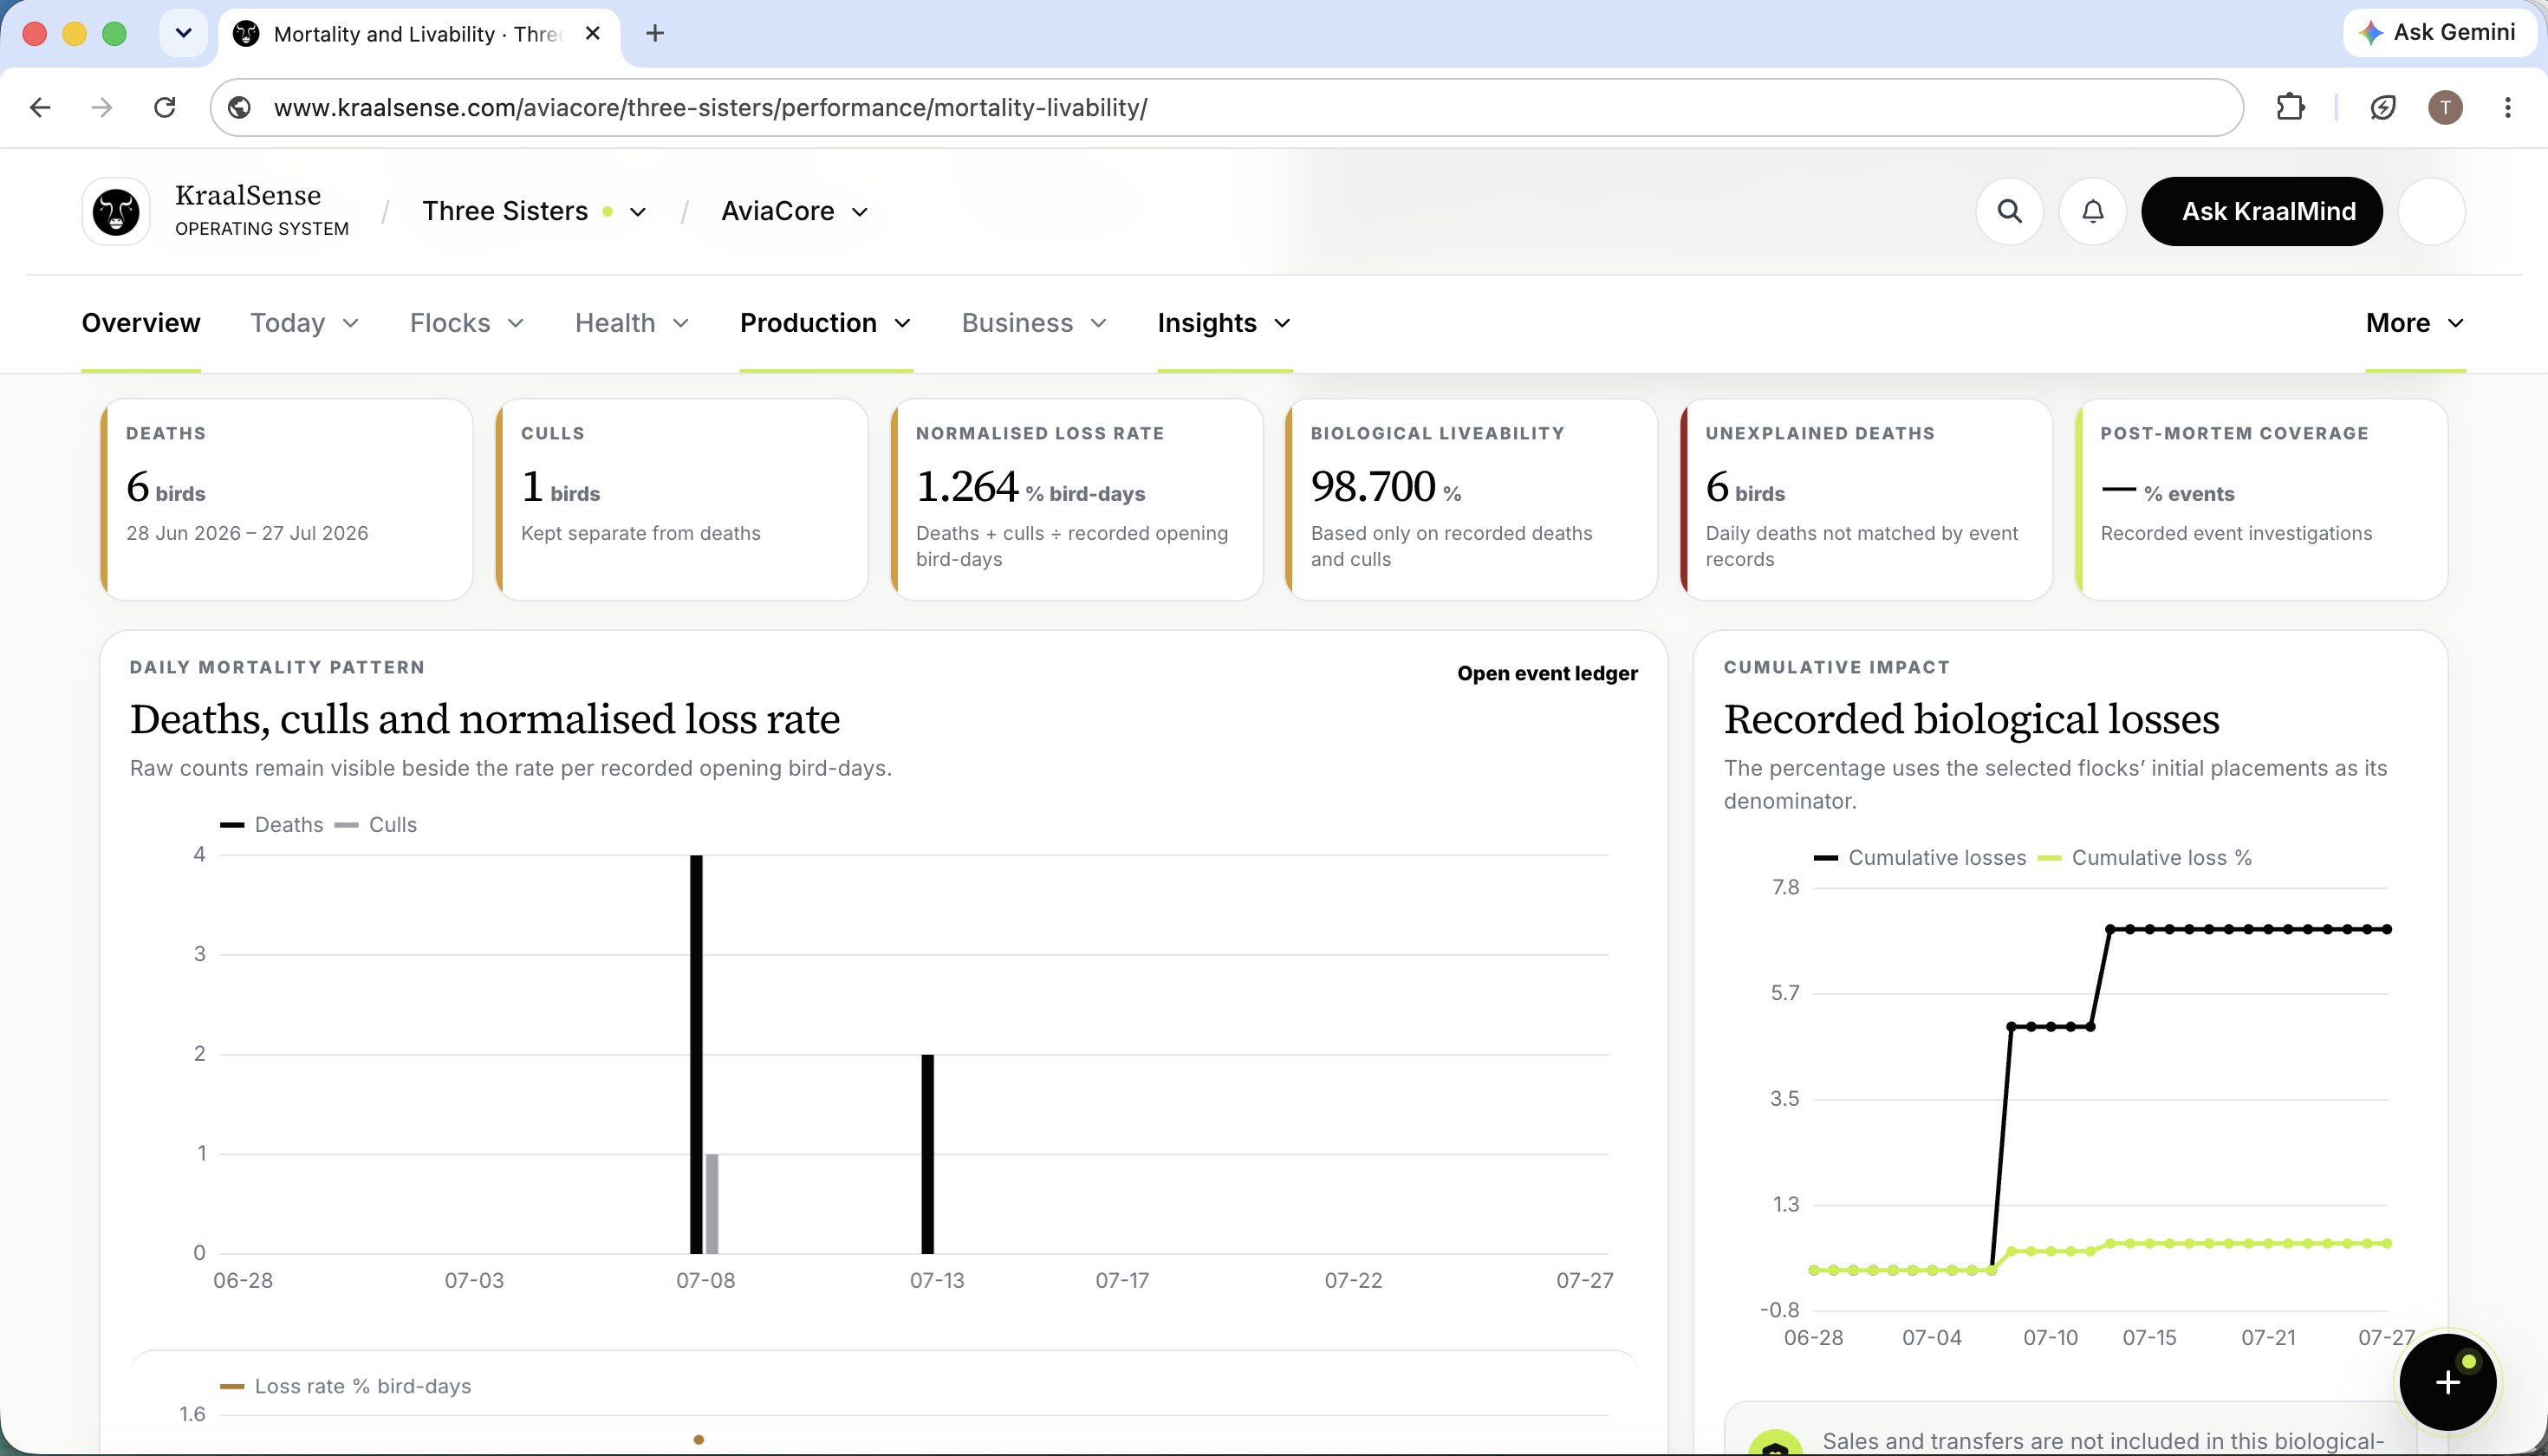Image resolution: width=2548 pixels, height=1456 pixels.
Task: Toggle the Cumulative loss % legend series
Action: coord(2145,857)
